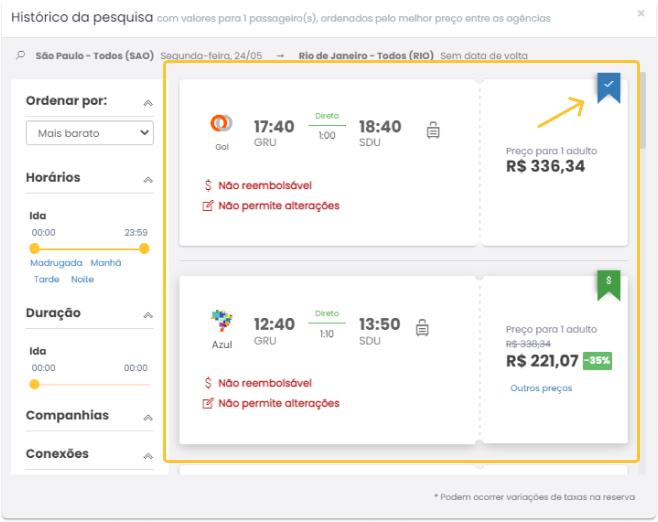
Task: Click the search magnifier icon
Action: [20, 56]
